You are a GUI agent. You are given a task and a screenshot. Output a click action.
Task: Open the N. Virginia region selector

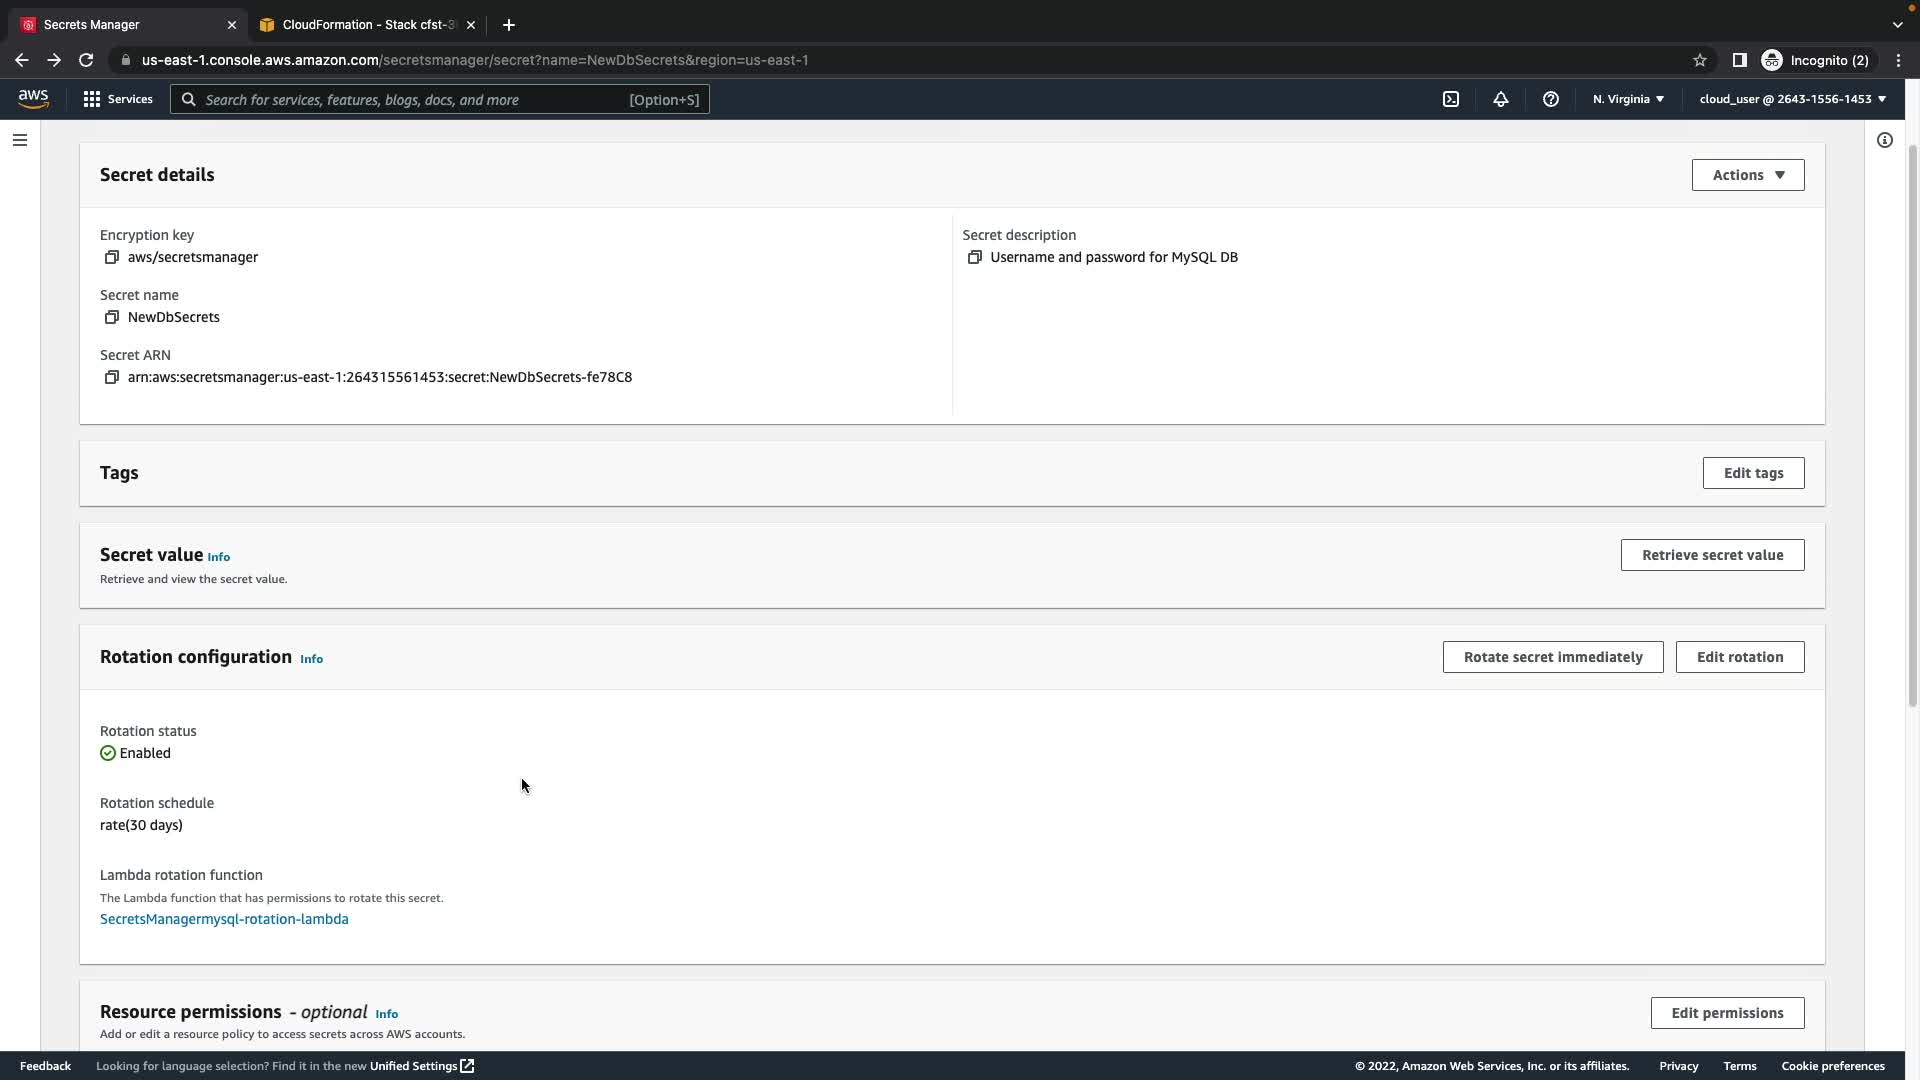click(x=1627, y=99)
